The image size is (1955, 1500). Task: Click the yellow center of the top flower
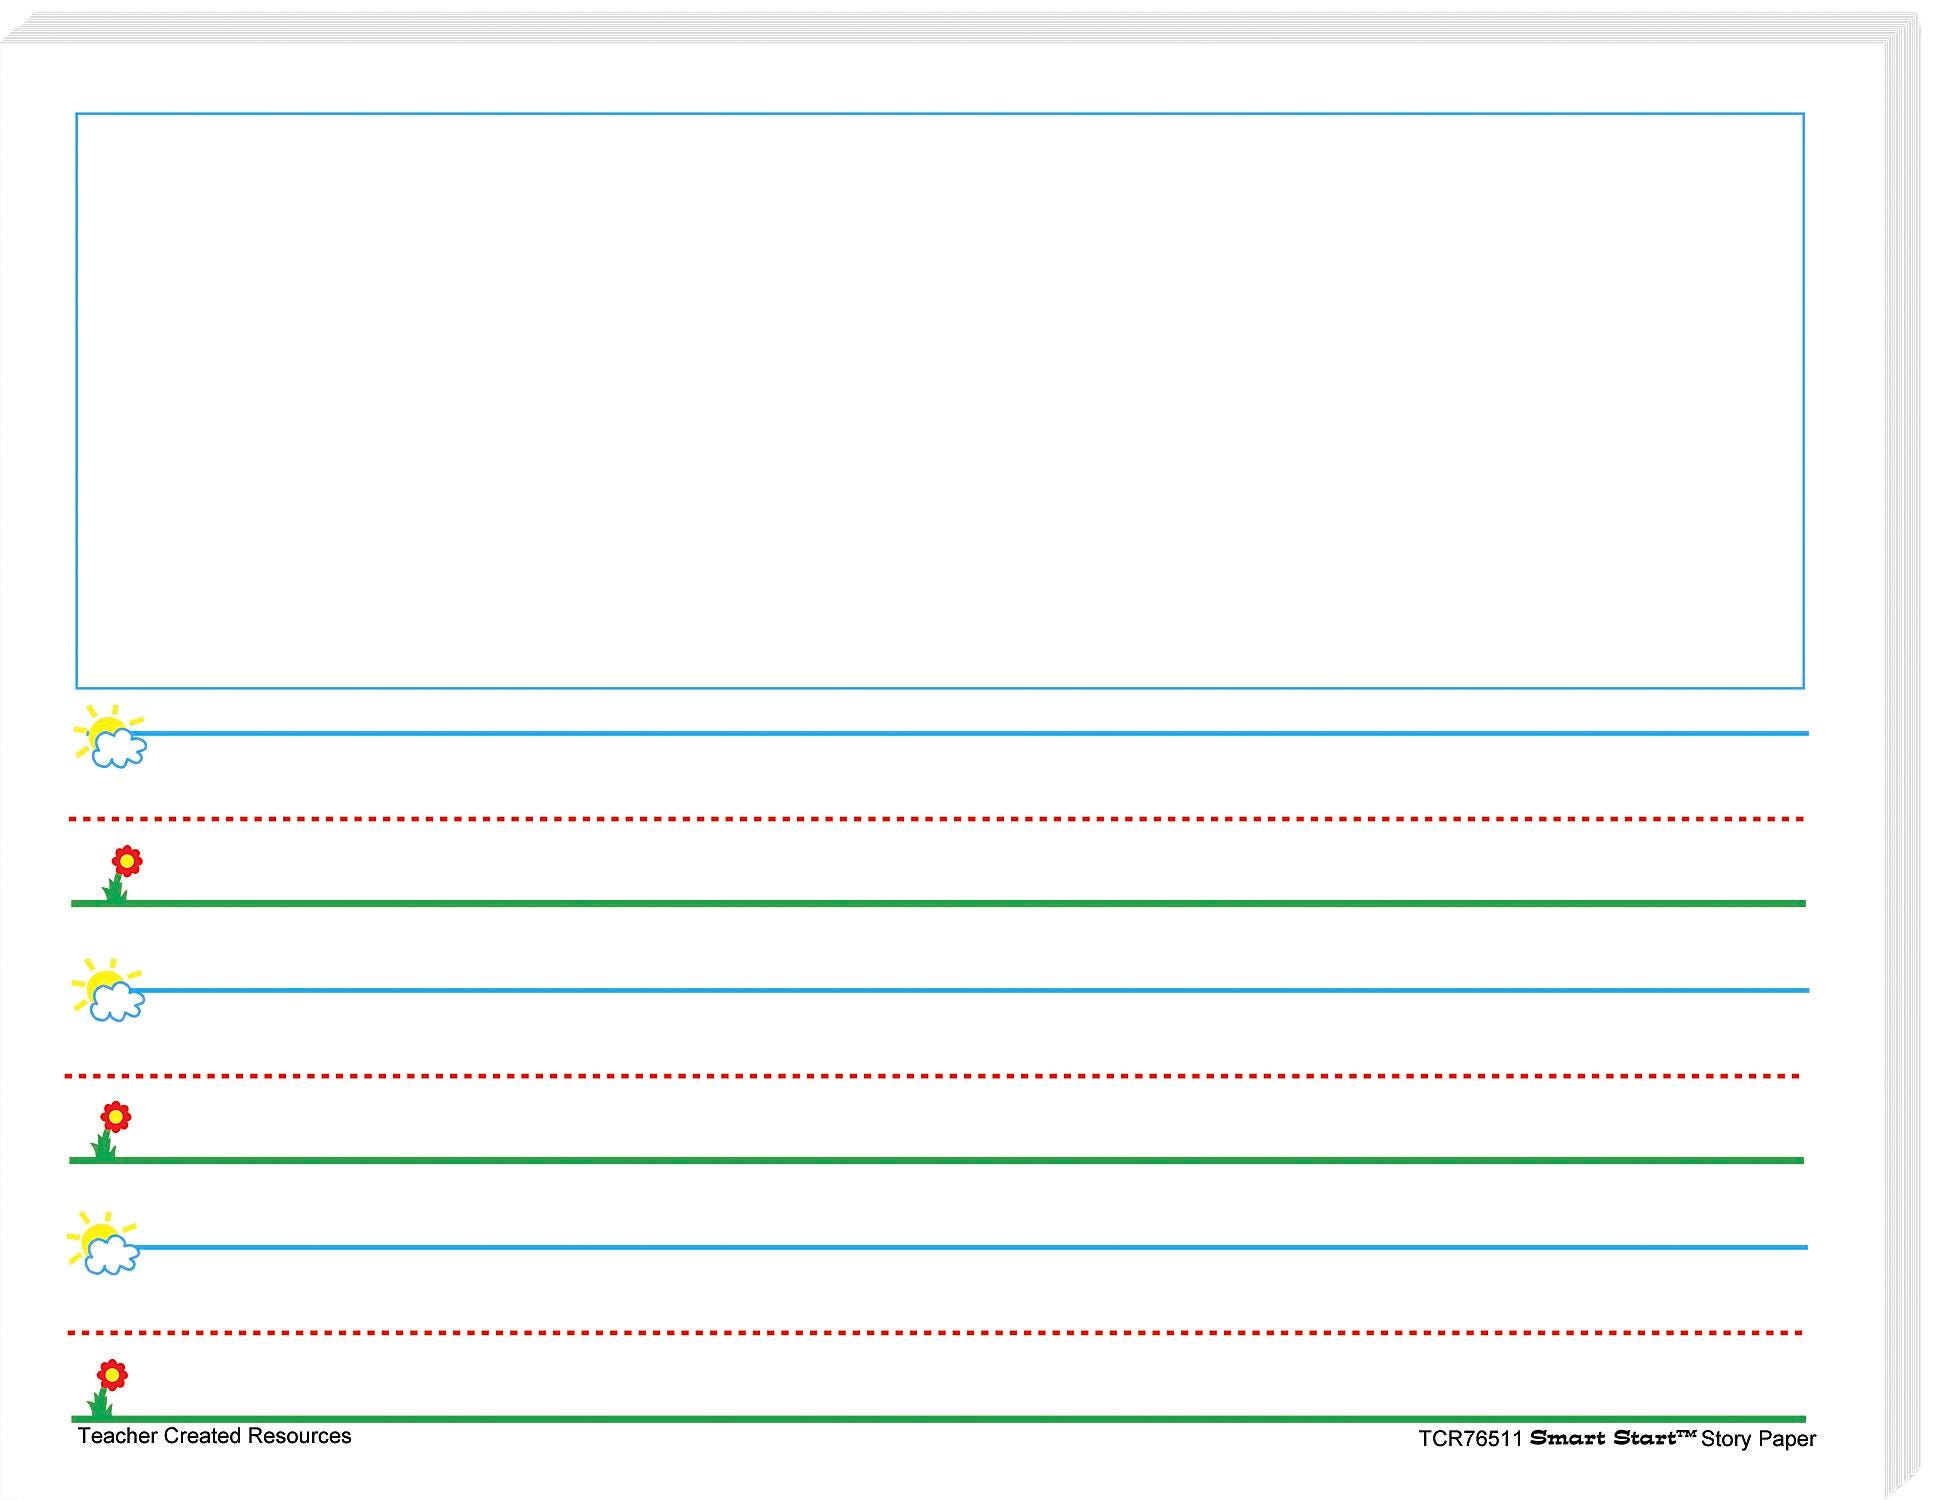pos(126,861)
